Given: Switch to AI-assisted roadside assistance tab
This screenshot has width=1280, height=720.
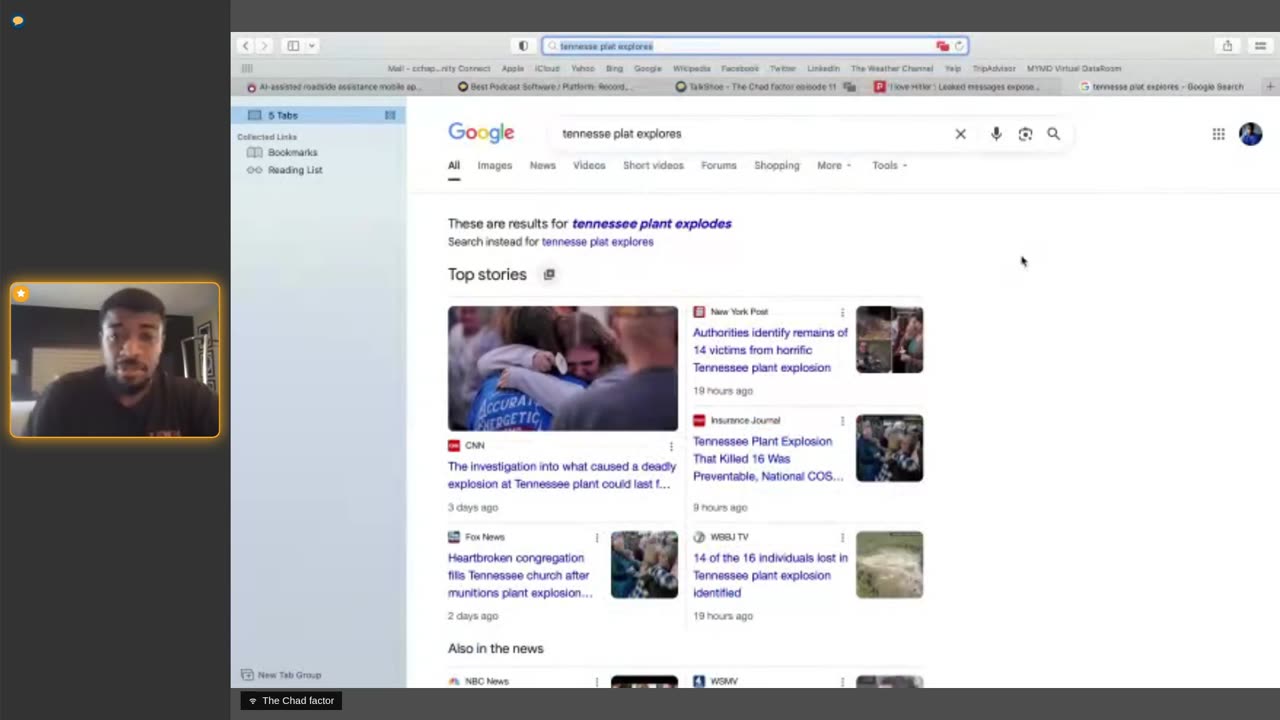Looking at the screenshot, I should (336, 87).
